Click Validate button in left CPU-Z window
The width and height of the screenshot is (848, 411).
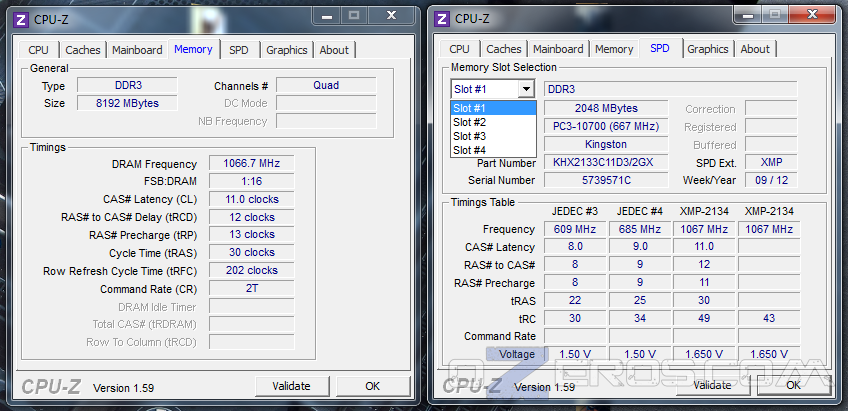click(x=292, y=386)
